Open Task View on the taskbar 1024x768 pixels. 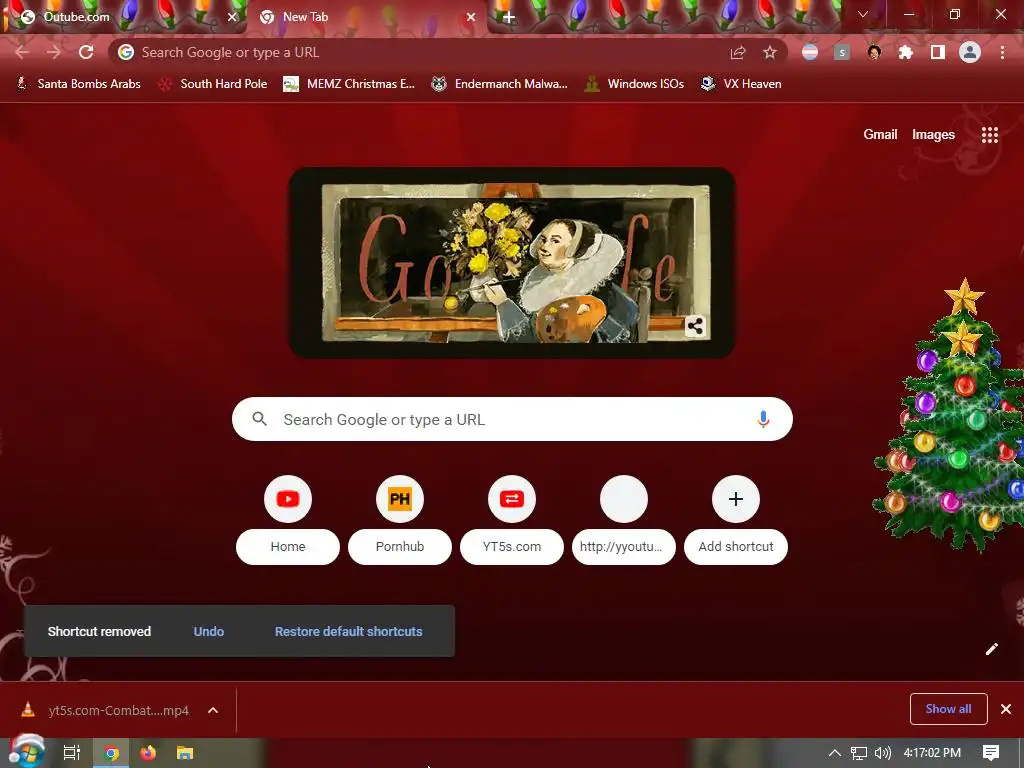tap(72, 753)
